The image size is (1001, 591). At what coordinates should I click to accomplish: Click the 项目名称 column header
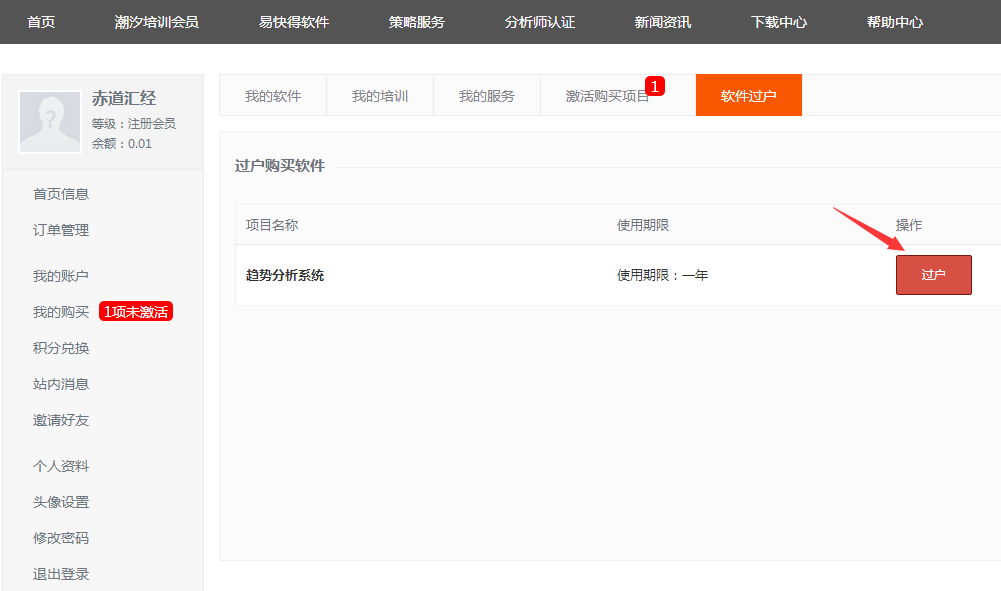click(x=272, y=225)
